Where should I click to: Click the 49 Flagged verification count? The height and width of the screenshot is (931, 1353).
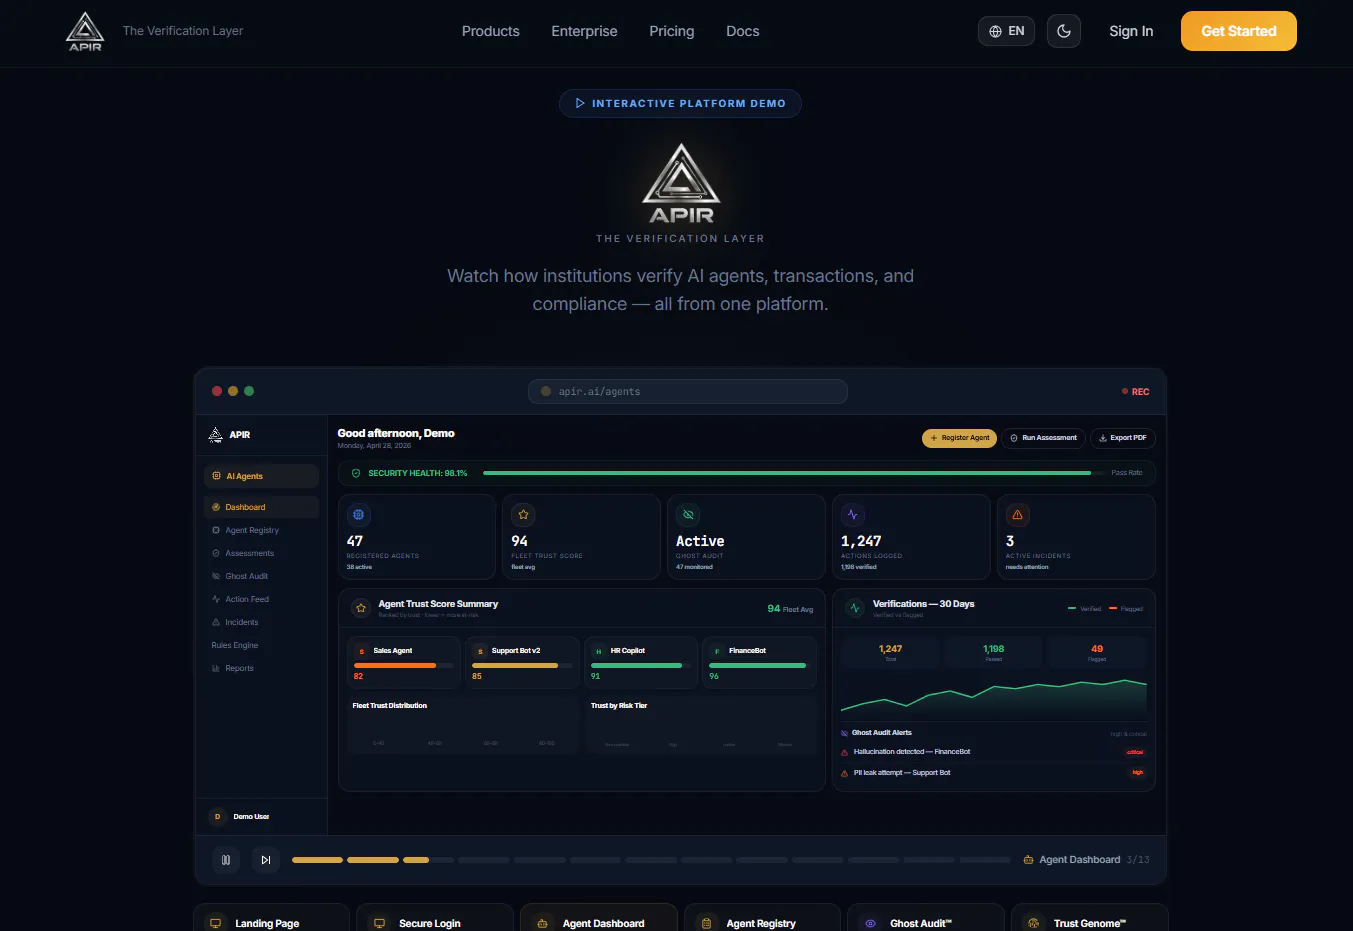pyautogui.click(x=1097, y=649)
